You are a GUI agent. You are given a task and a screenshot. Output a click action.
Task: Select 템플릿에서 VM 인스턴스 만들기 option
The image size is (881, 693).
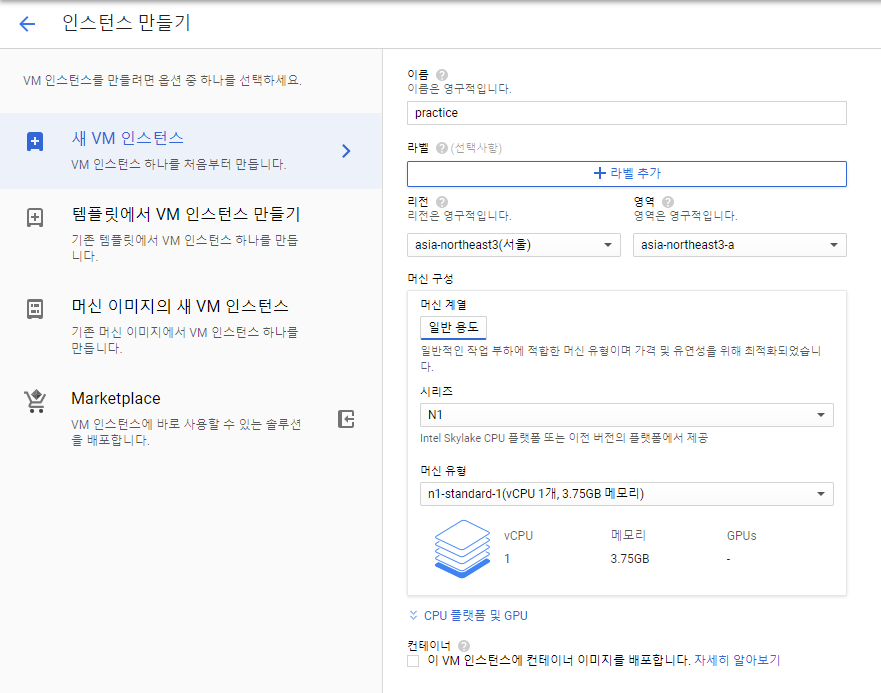(191, 234)
